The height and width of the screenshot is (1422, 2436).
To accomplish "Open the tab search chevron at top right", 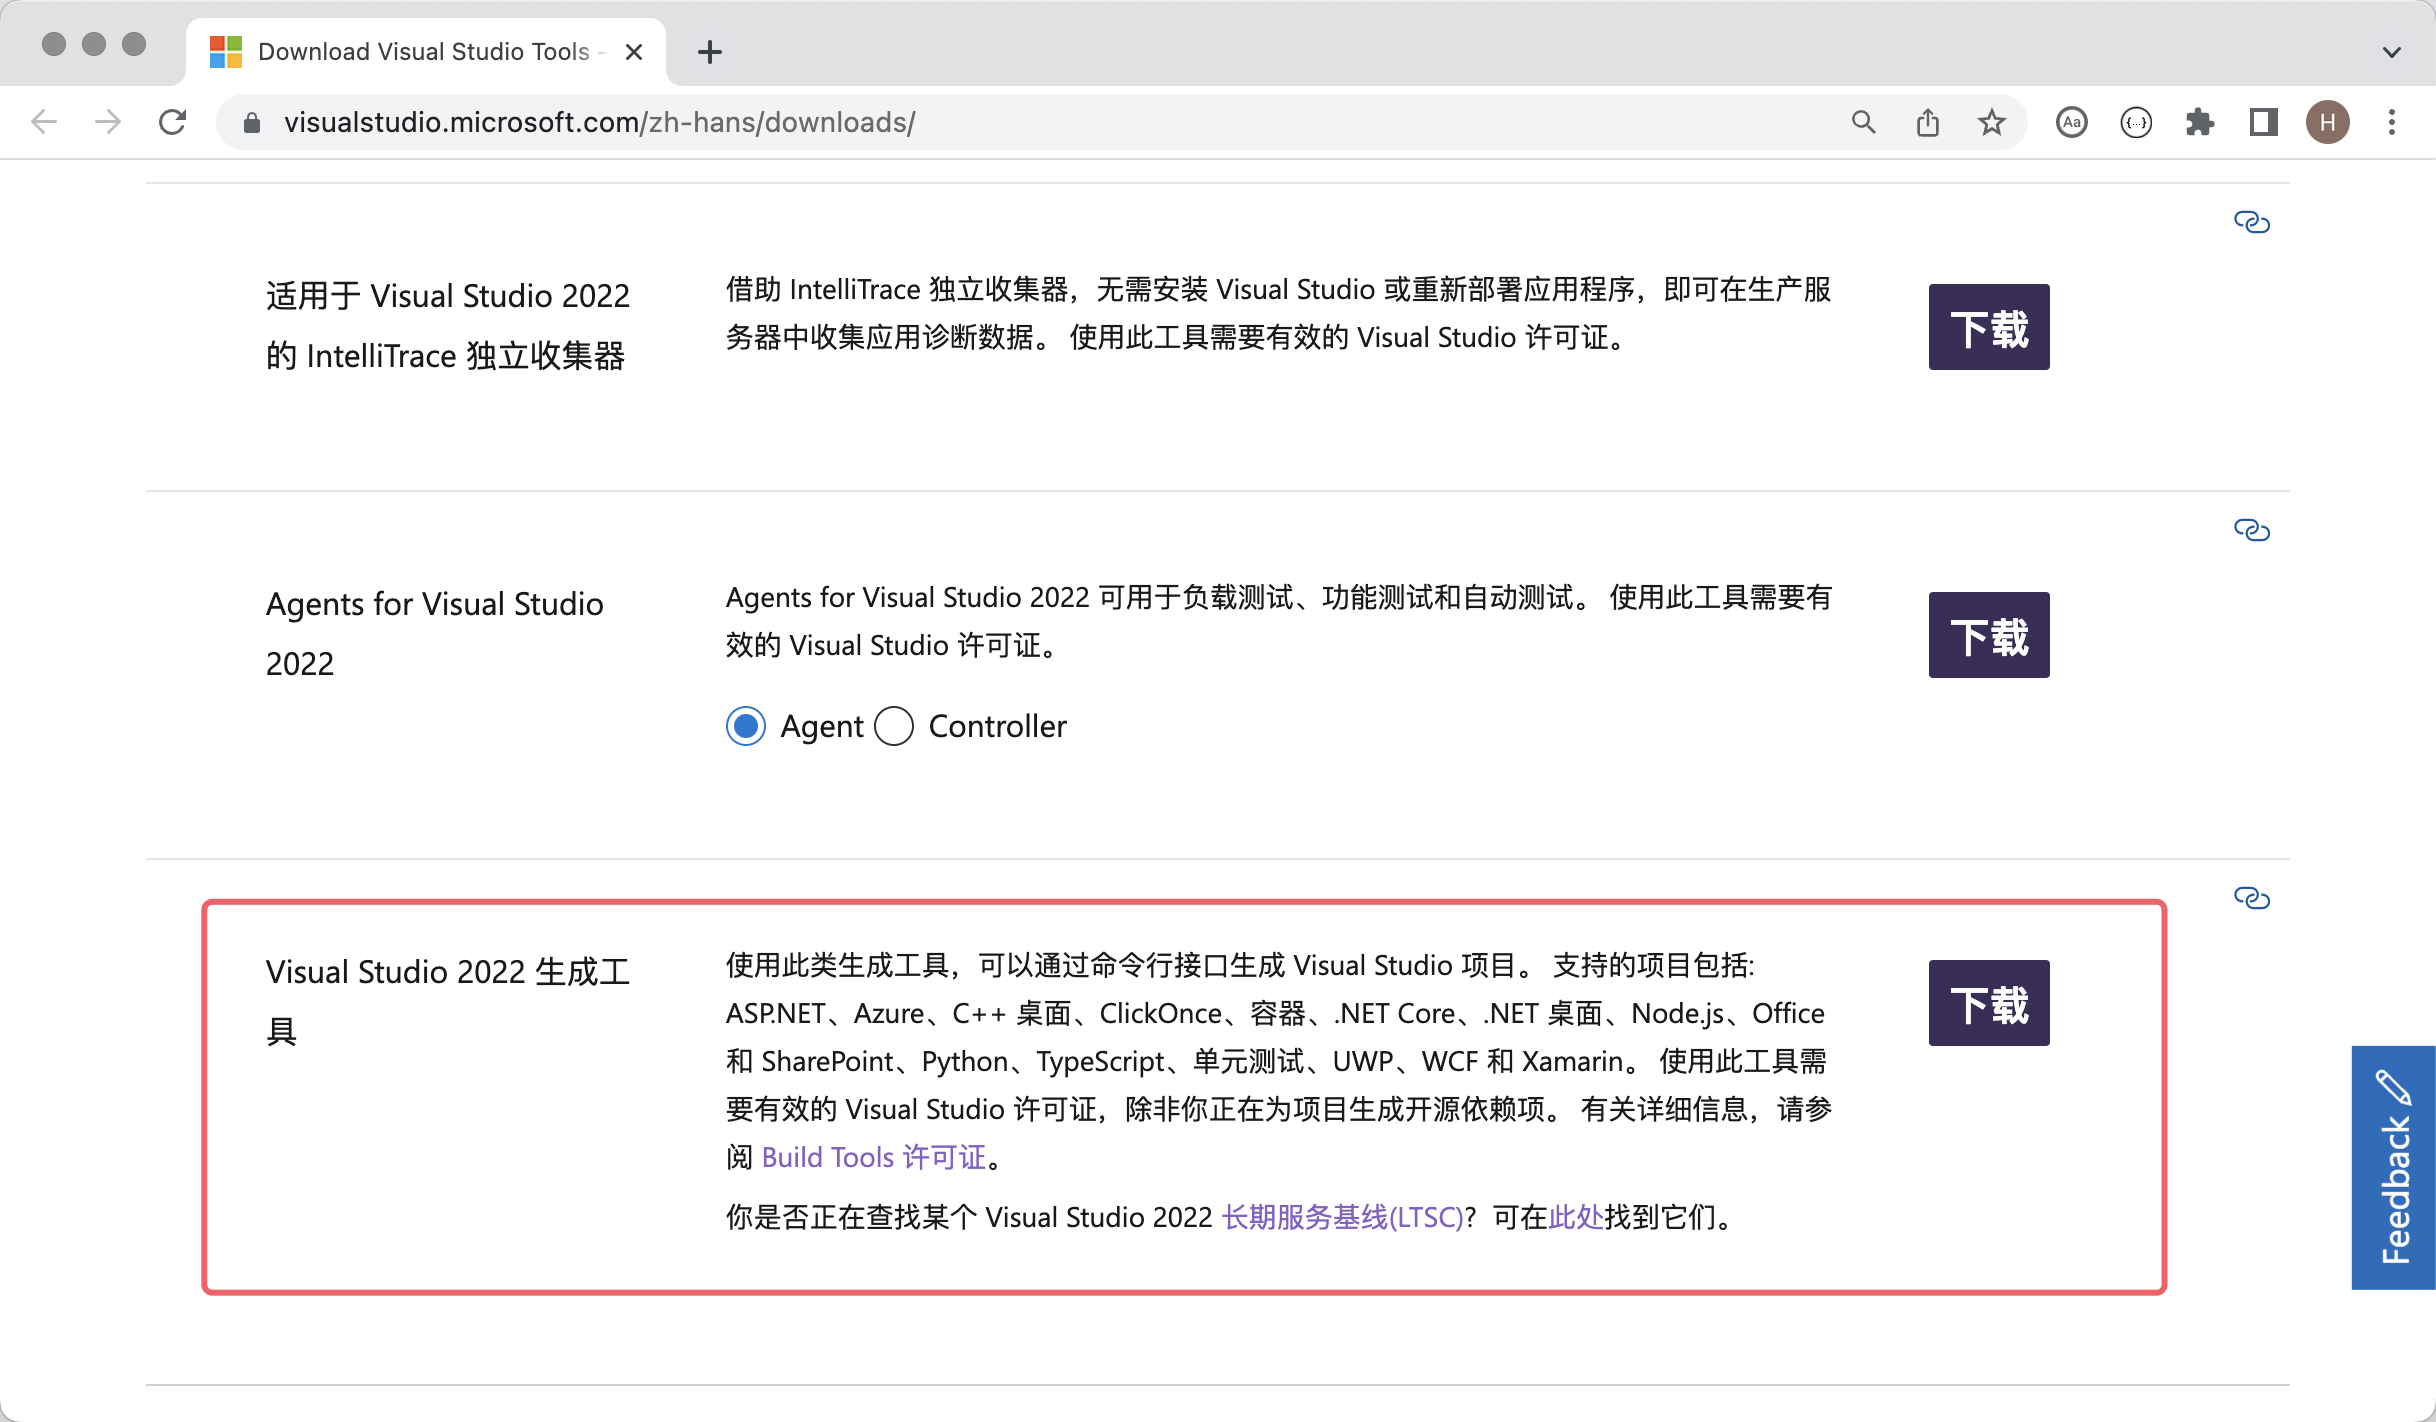I will [2392, 52].
